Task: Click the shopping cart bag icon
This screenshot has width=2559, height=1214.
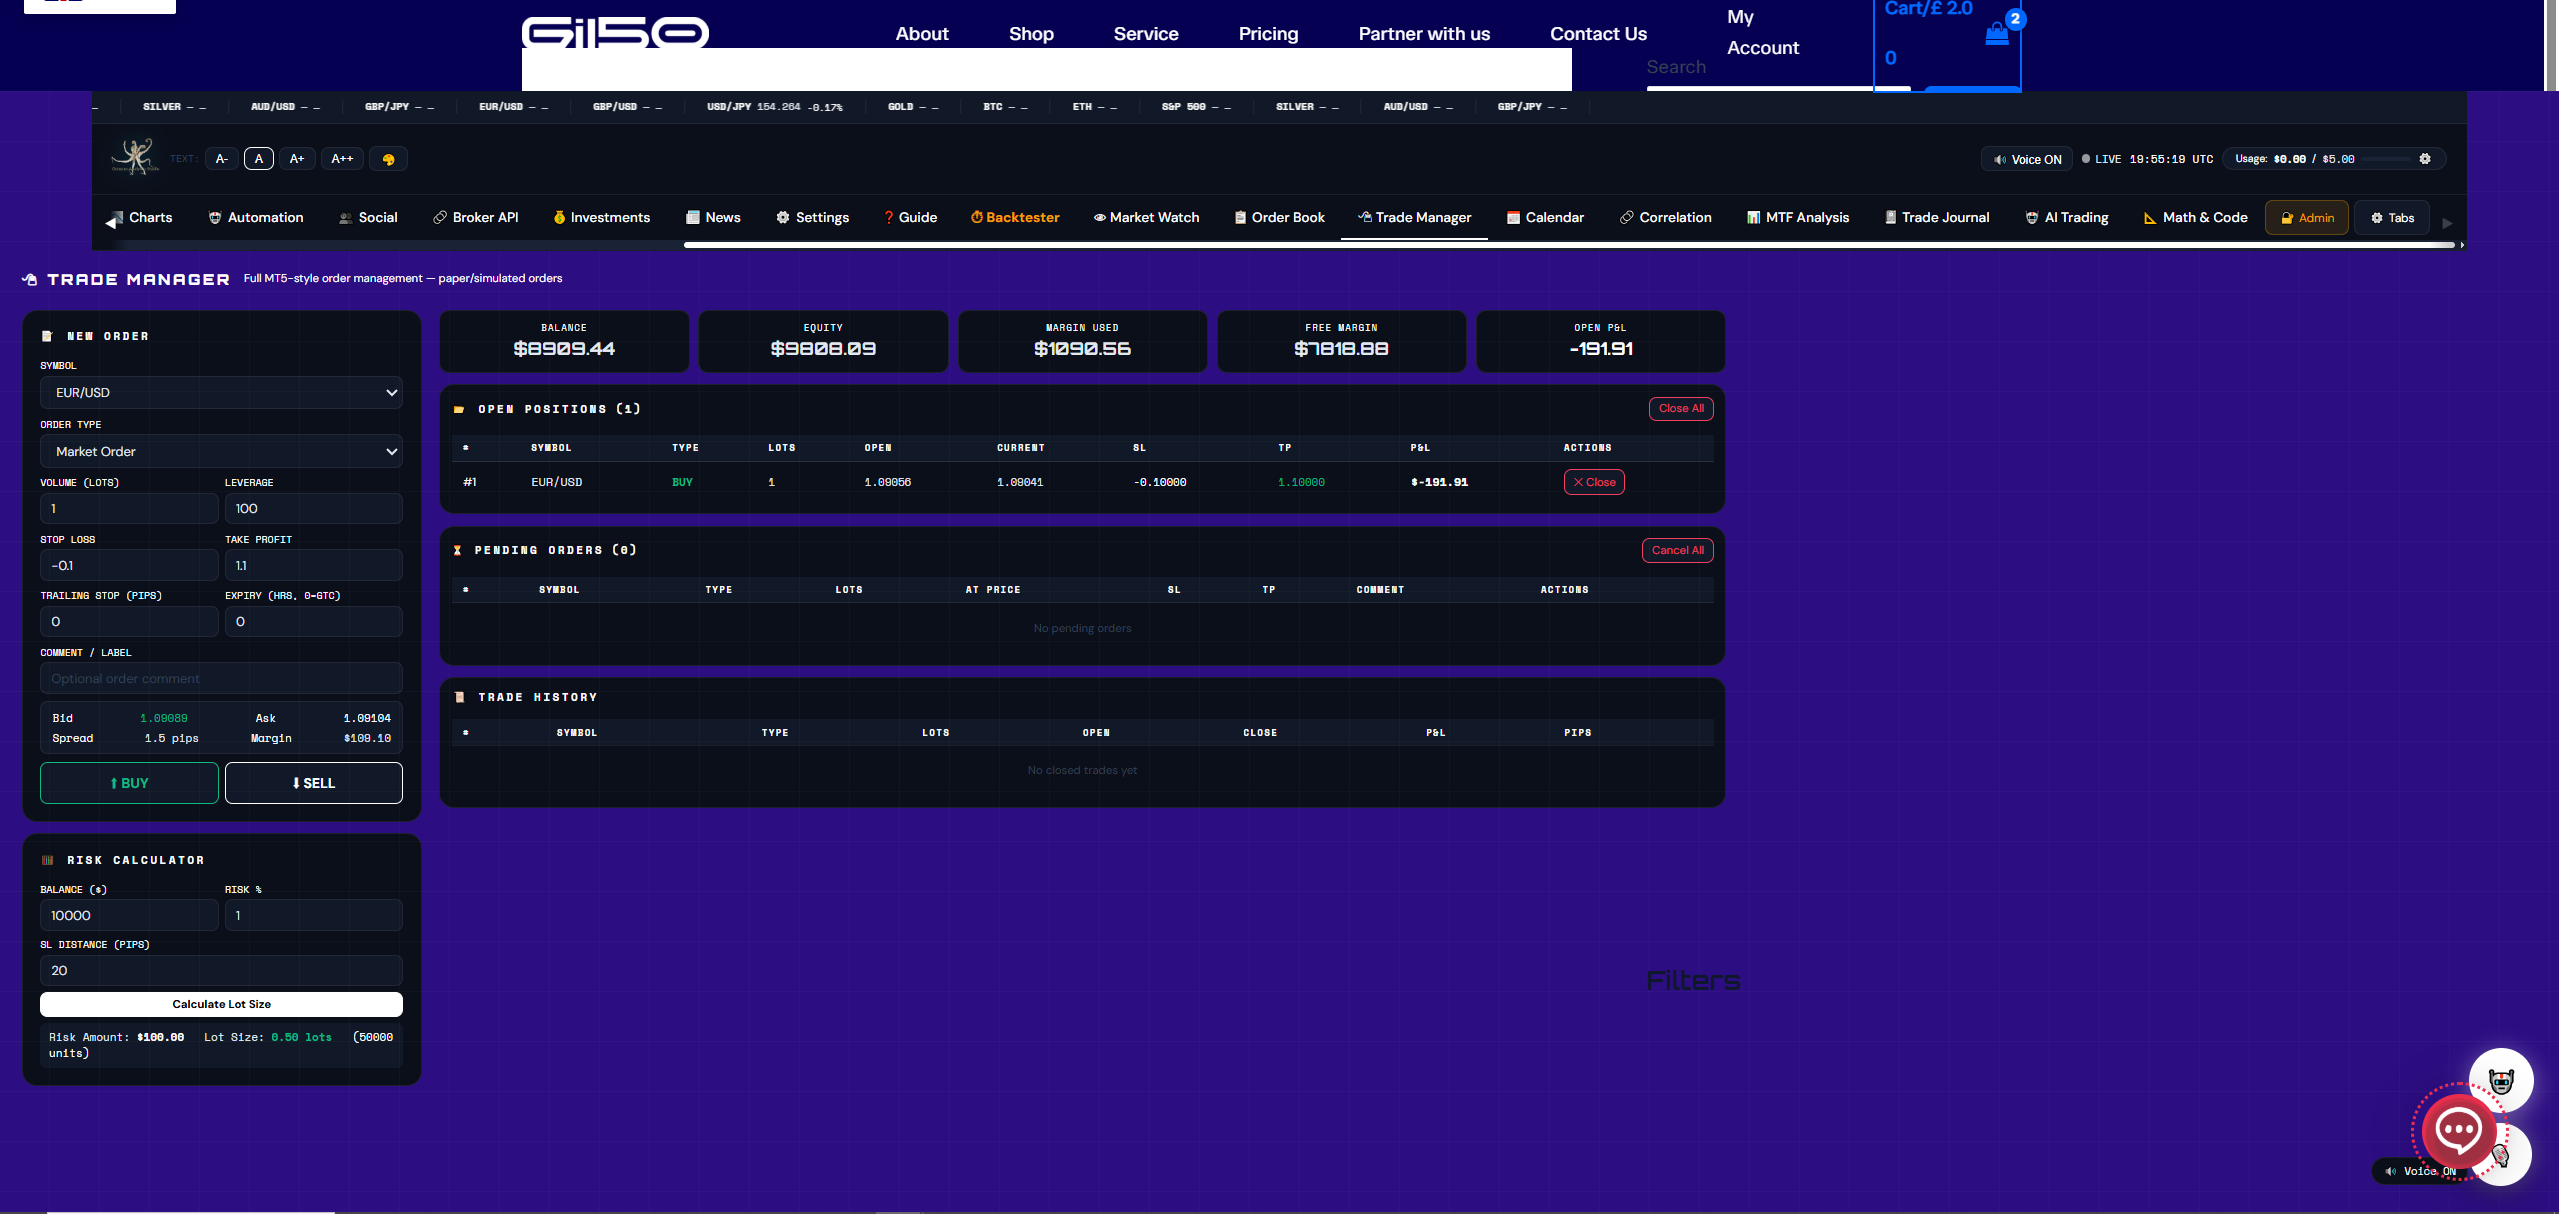Action: (x=1996, y=34)
